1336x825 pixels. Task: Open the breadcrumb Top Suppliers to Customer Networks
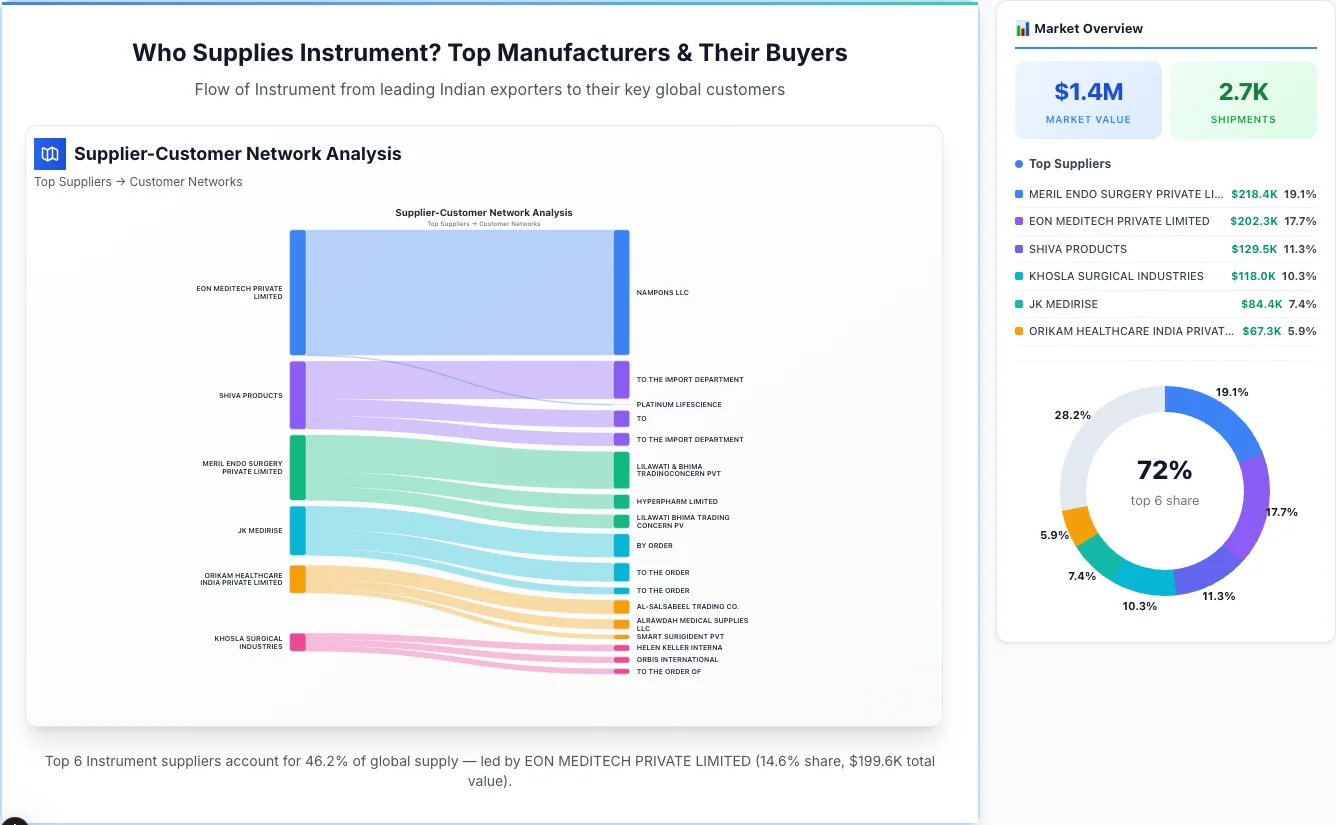point(138,181)
